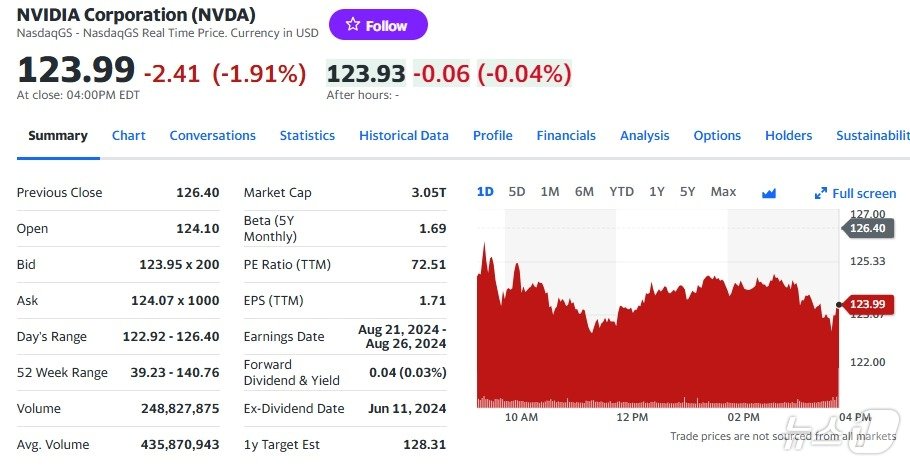The image size is (910, 466).
Task: Open the chart type icon
Action: click(769, 193)
